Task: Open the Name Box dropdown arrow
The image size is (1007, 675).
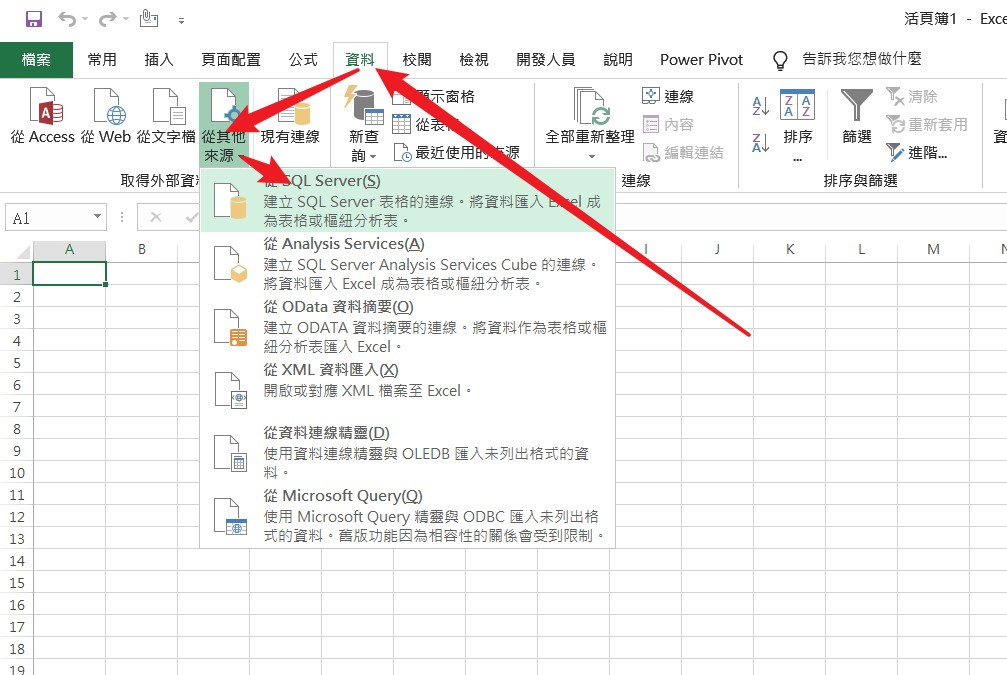Action: tap(98, 216)
